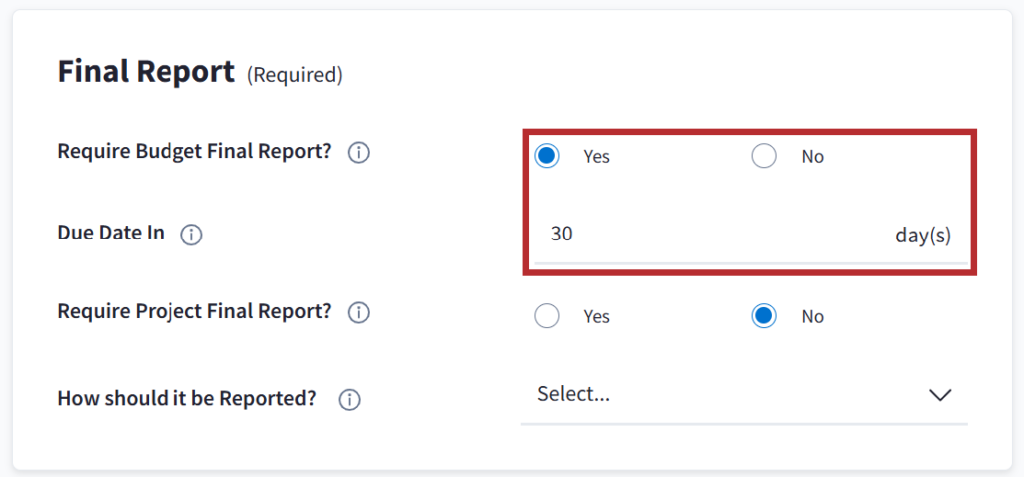The height and width of the screenshot is (477, 1024).
Task: Click info icon beside Require Project Final Report
Action: pyautogui.click(x=359, y=313)
